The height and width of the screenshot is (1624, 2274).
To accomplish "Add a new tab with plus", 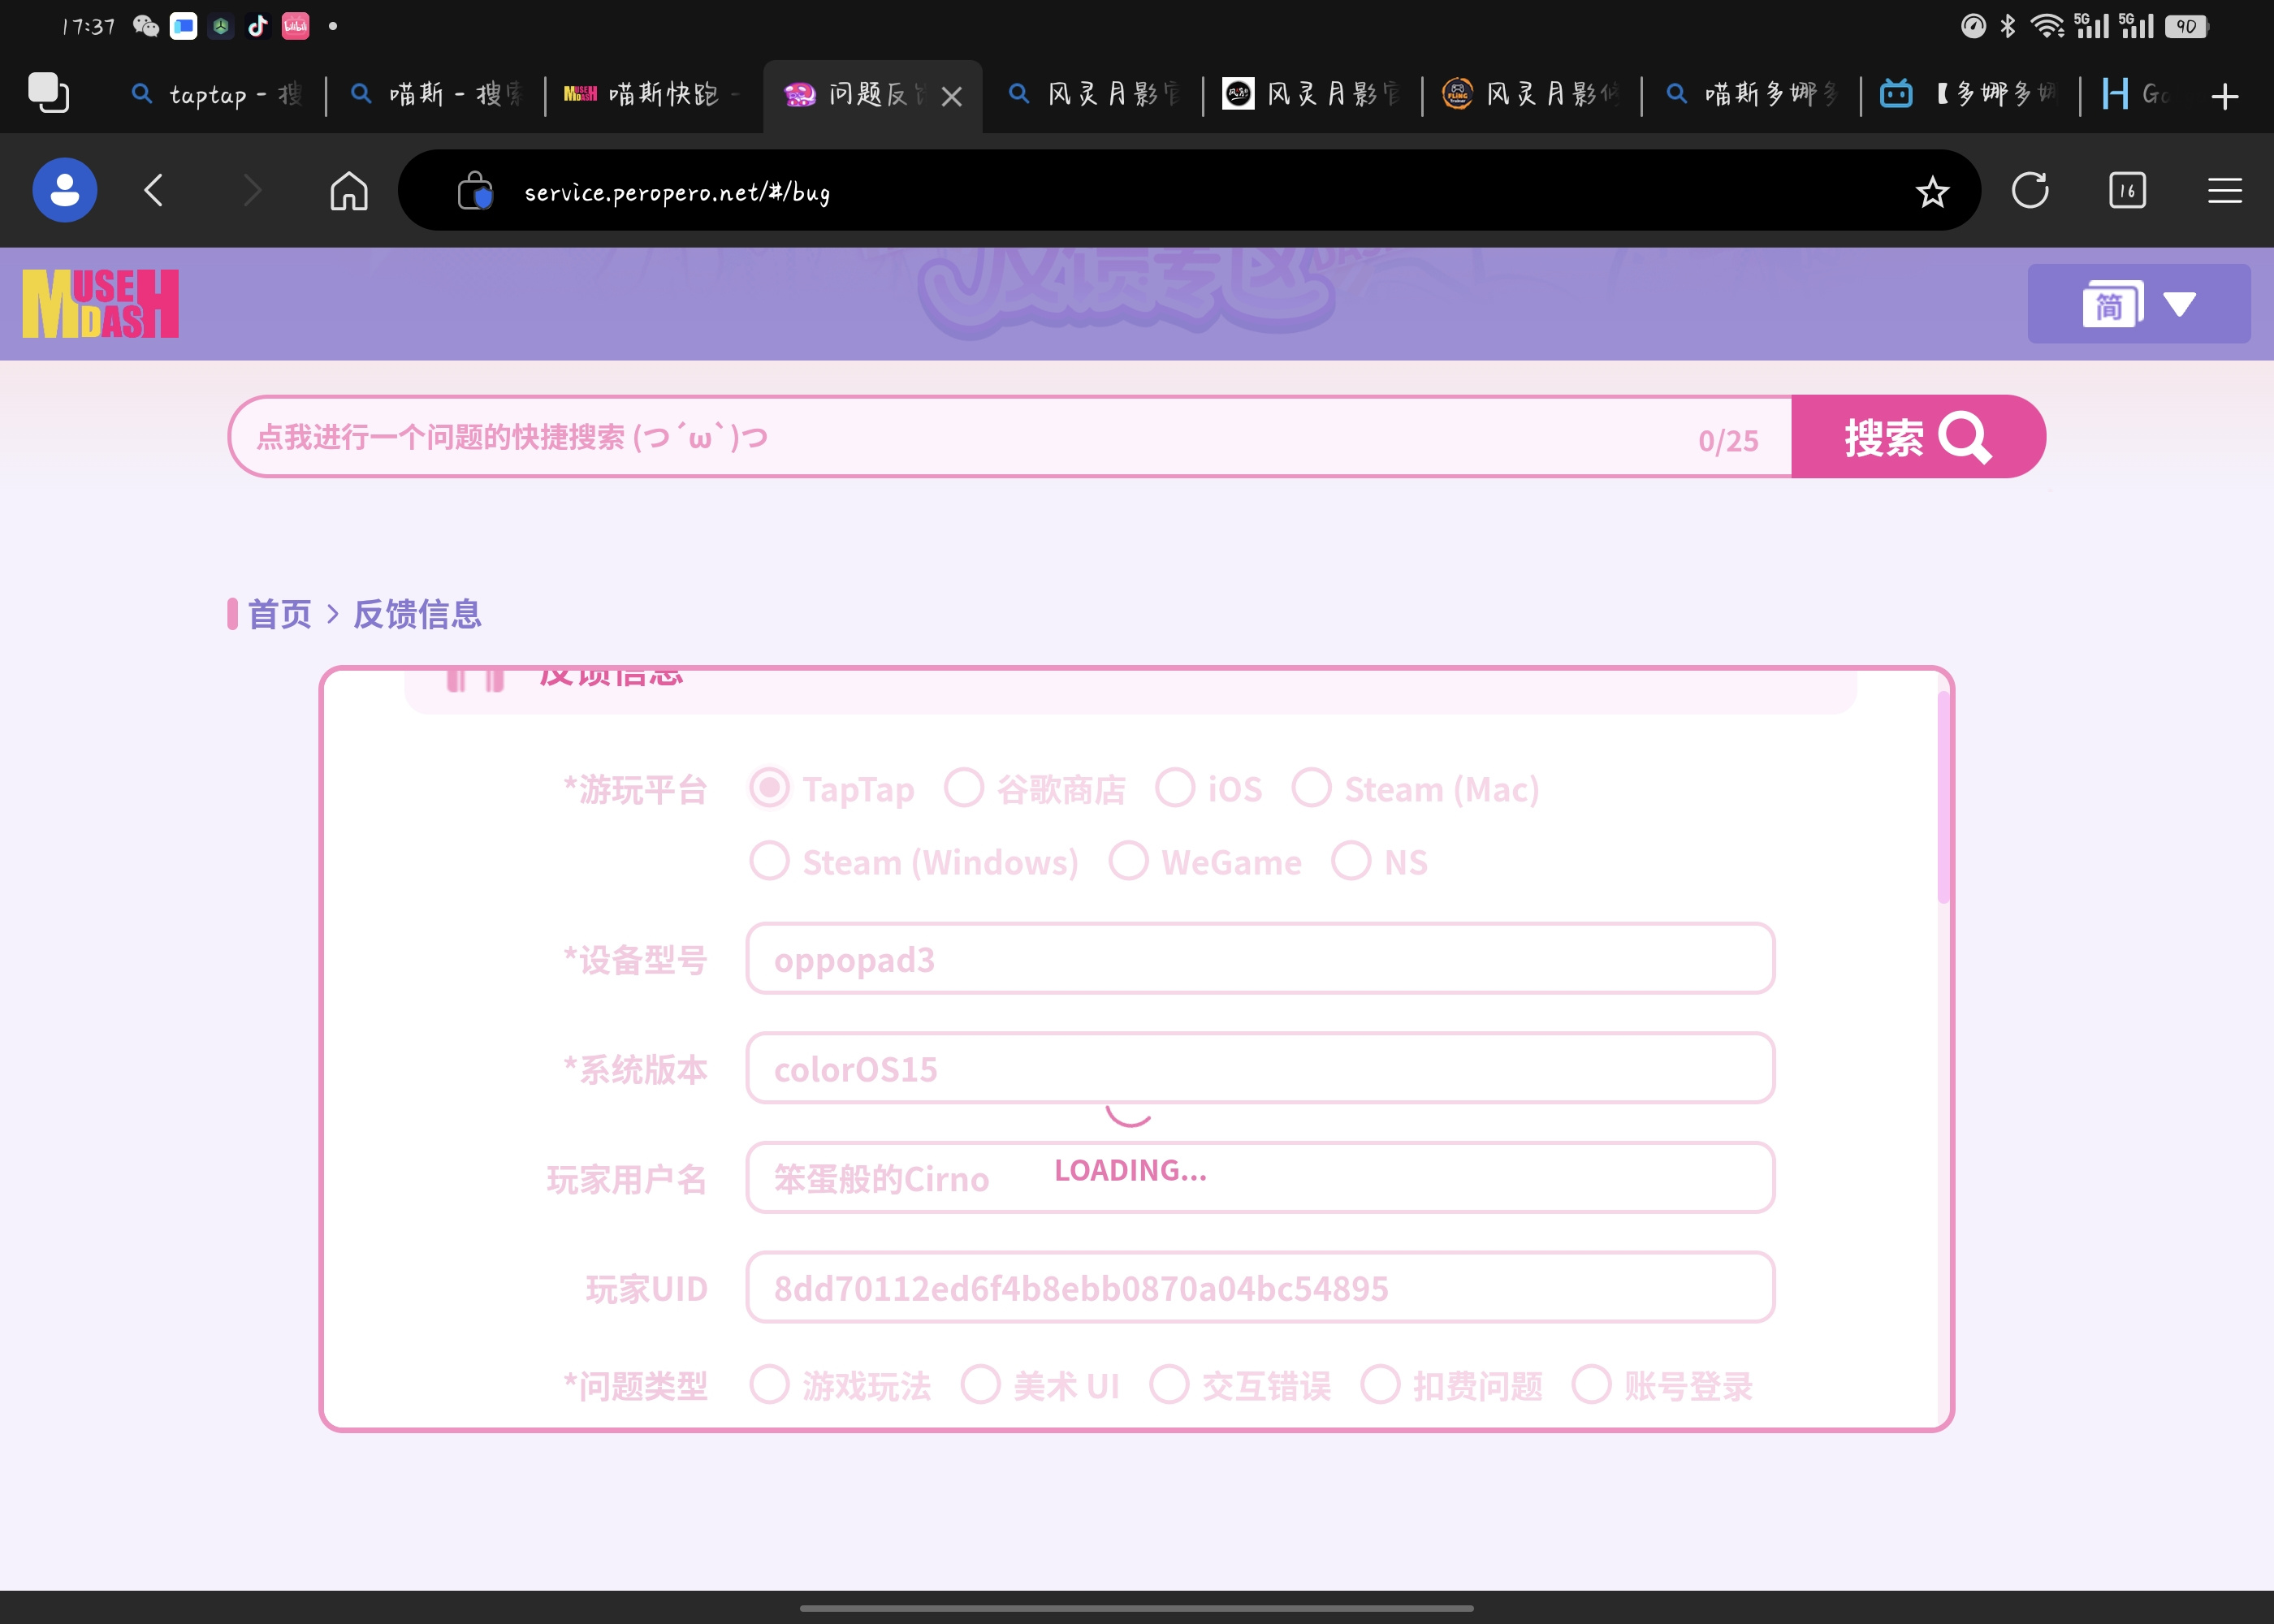I will tap(2225, 96).
